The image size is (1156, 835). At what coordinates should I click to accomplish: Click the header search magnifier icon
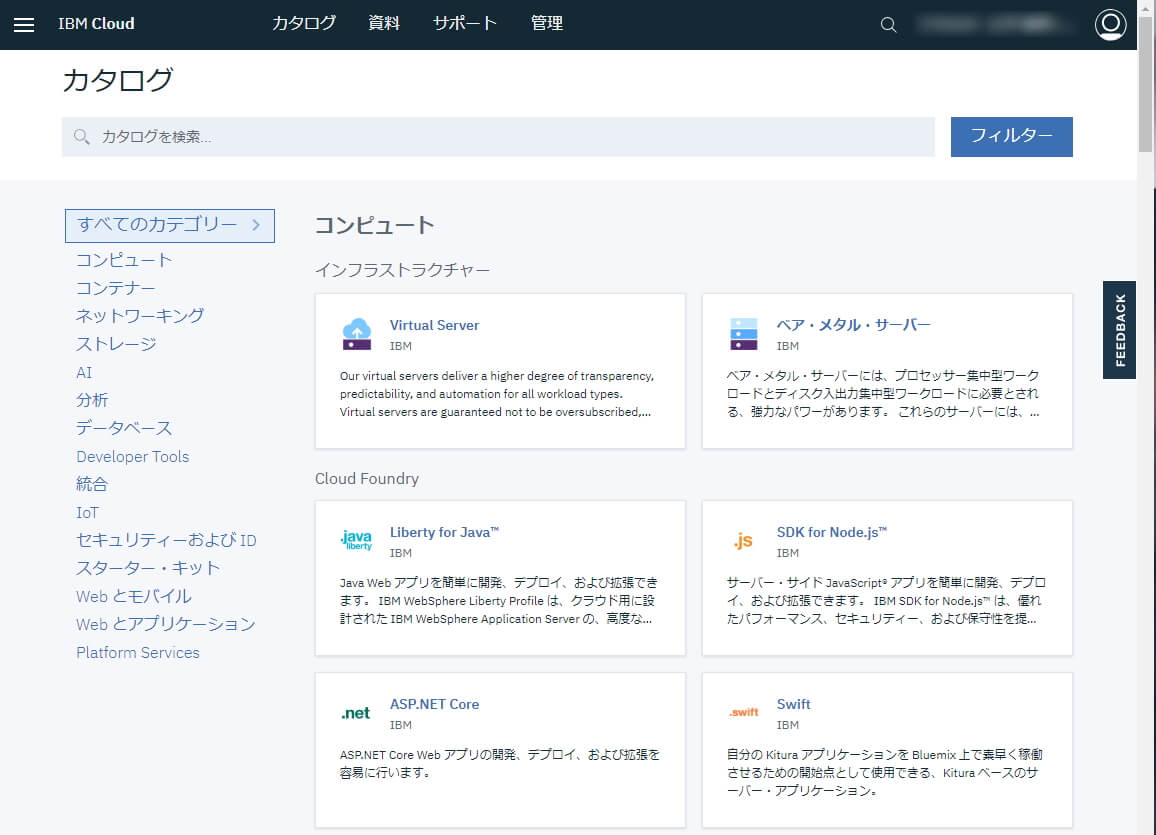[888, 25]
